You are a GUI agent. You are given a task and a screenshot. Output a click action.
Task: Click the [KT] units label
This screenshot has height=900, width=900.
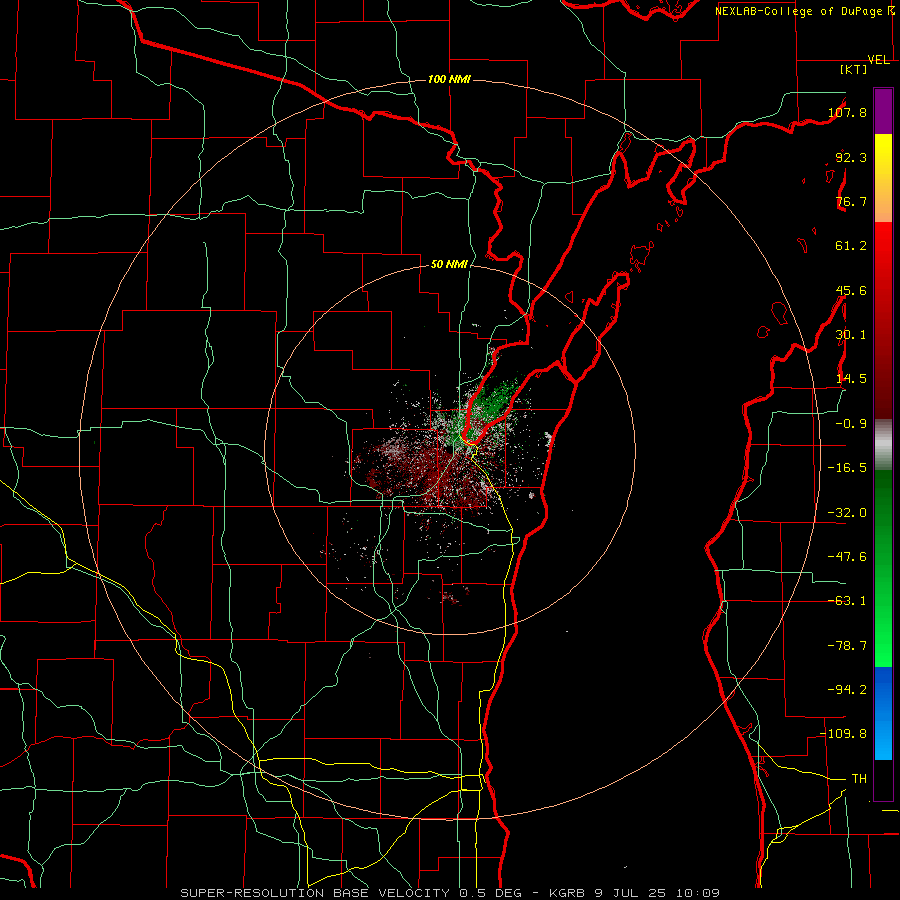click(854, 69)
